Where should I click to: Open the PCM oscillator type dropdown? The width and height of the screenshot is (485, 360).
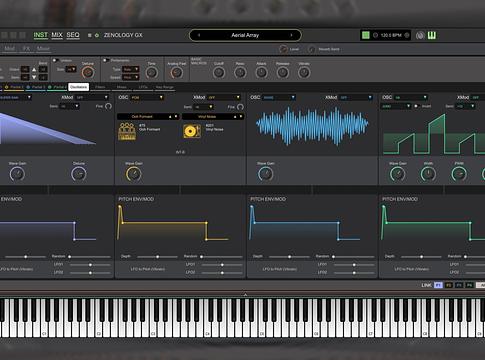pyautogui.click(x=147, y=97)
